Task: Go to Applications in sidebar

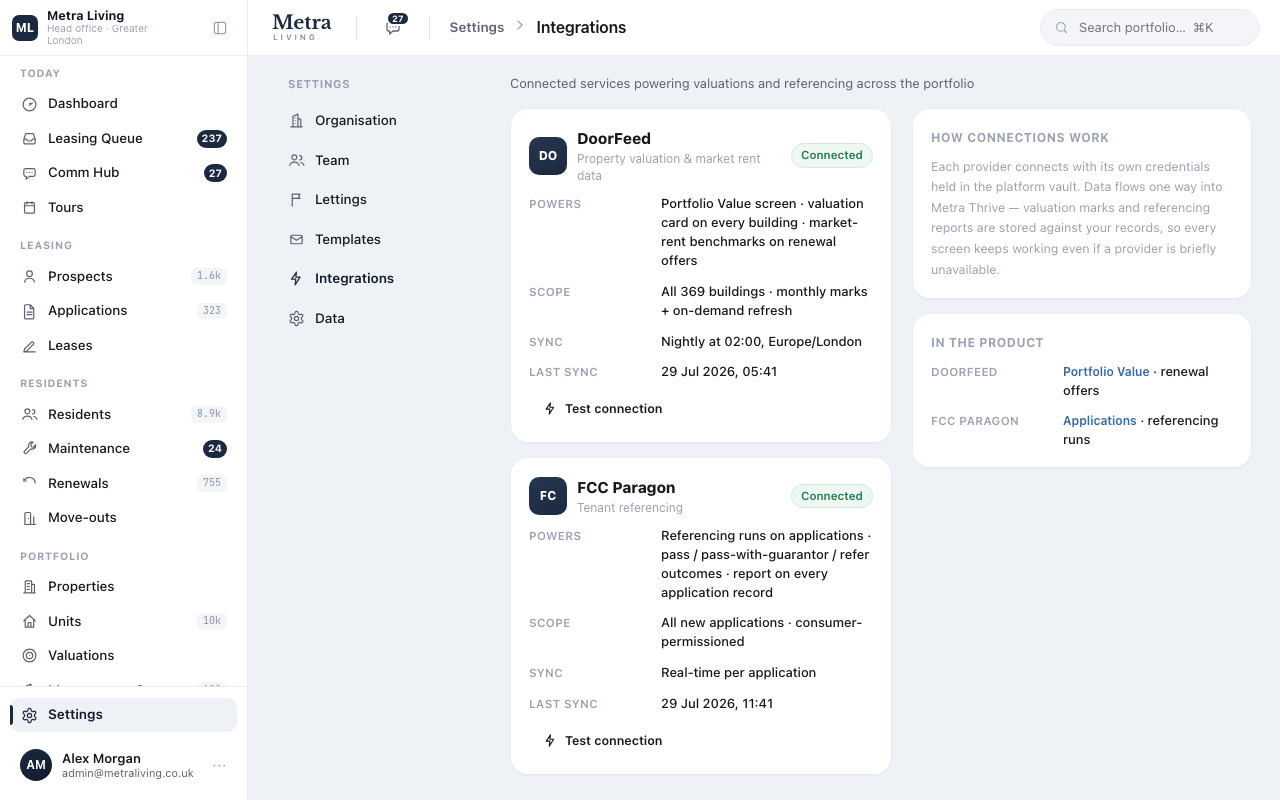Action: pos(124,311)
